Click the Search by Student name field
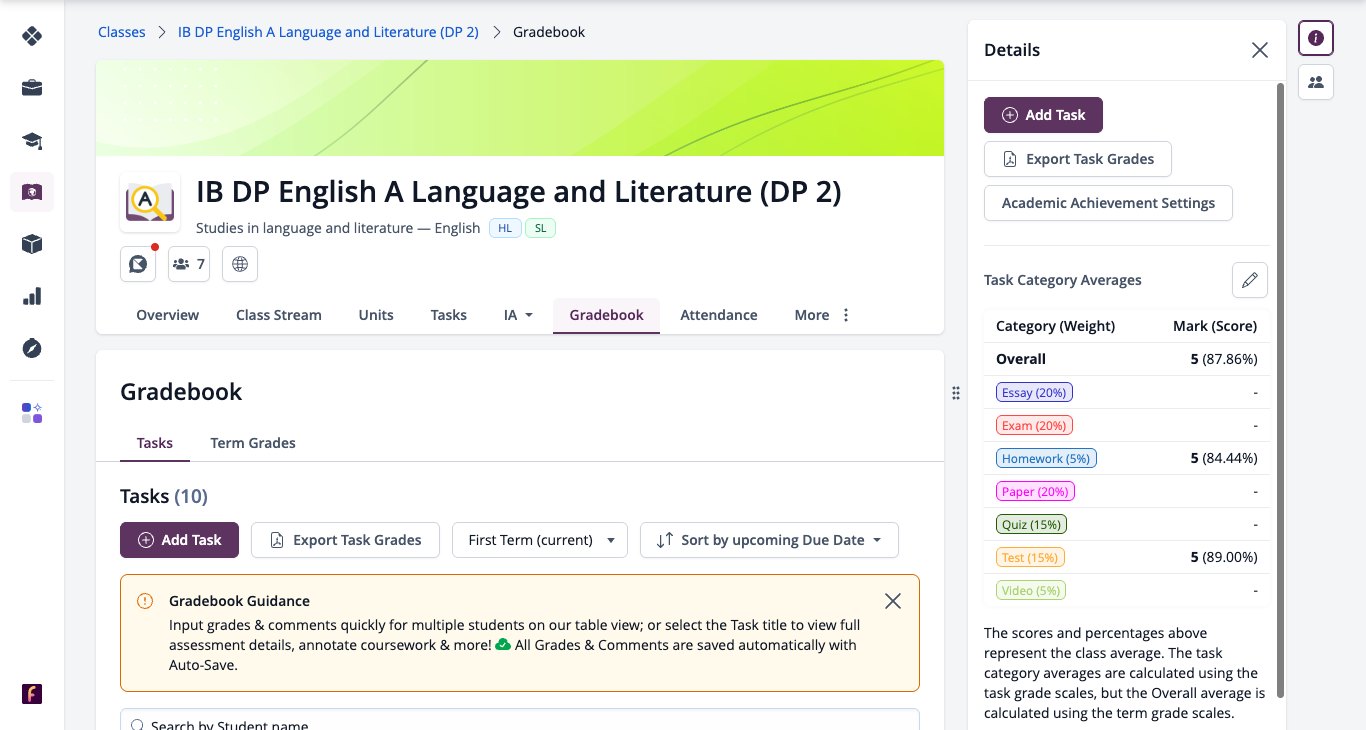This screenshot has height=730, width=1366. click(x=520, y=720)
